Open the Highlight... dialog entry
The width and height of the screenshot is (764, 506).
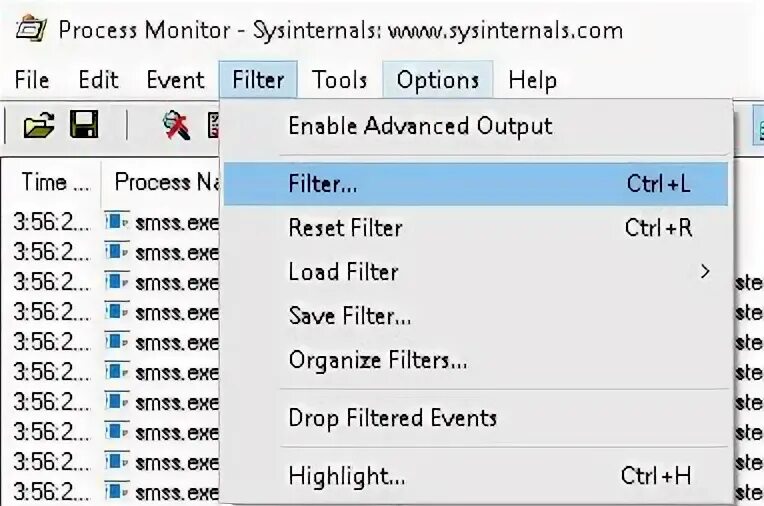(x=346, y=475)
